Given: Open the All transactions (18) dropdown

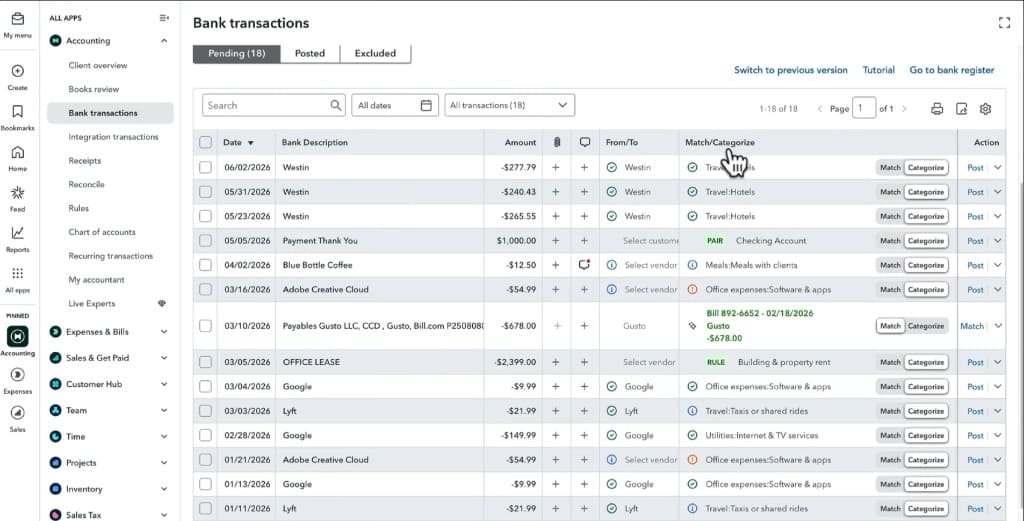Looking at the screenshot, I should pyautogui.click(x=509, y=105).
